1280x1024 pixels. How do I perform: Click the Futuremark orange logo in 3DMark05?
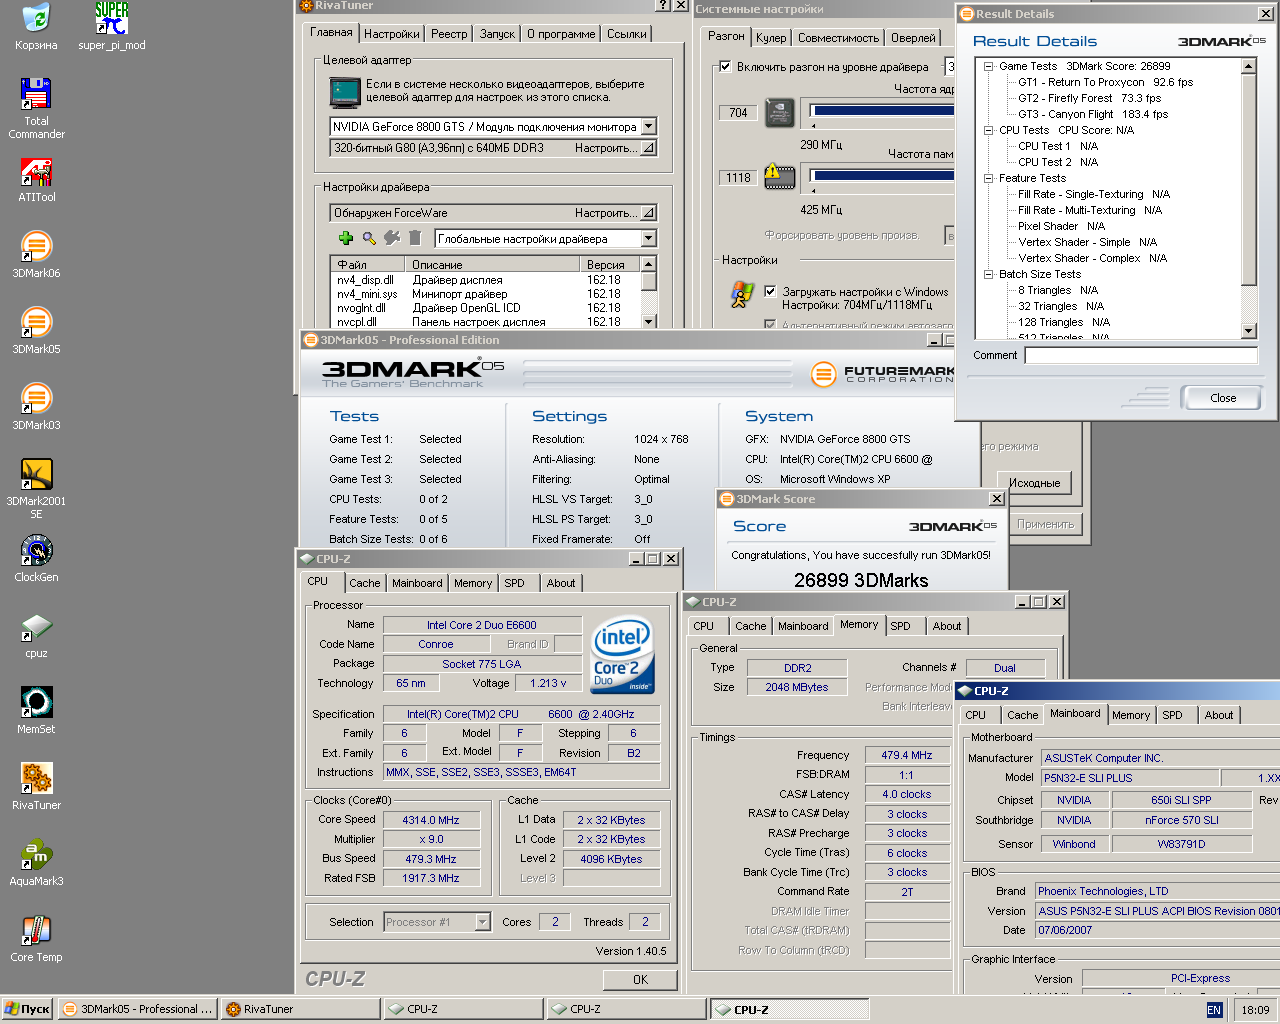point(822,374)
